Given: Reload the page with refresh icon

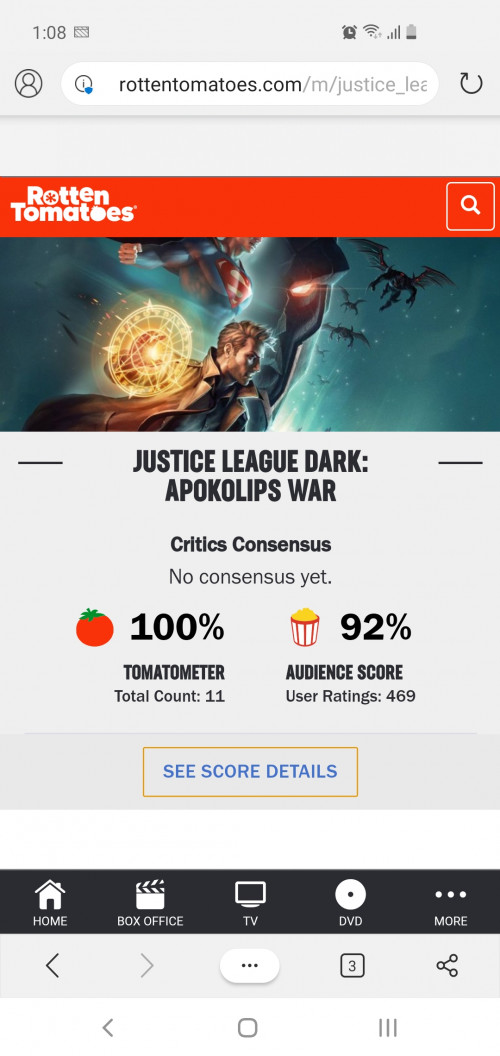Looking at the screenshot, I should 470,84.
